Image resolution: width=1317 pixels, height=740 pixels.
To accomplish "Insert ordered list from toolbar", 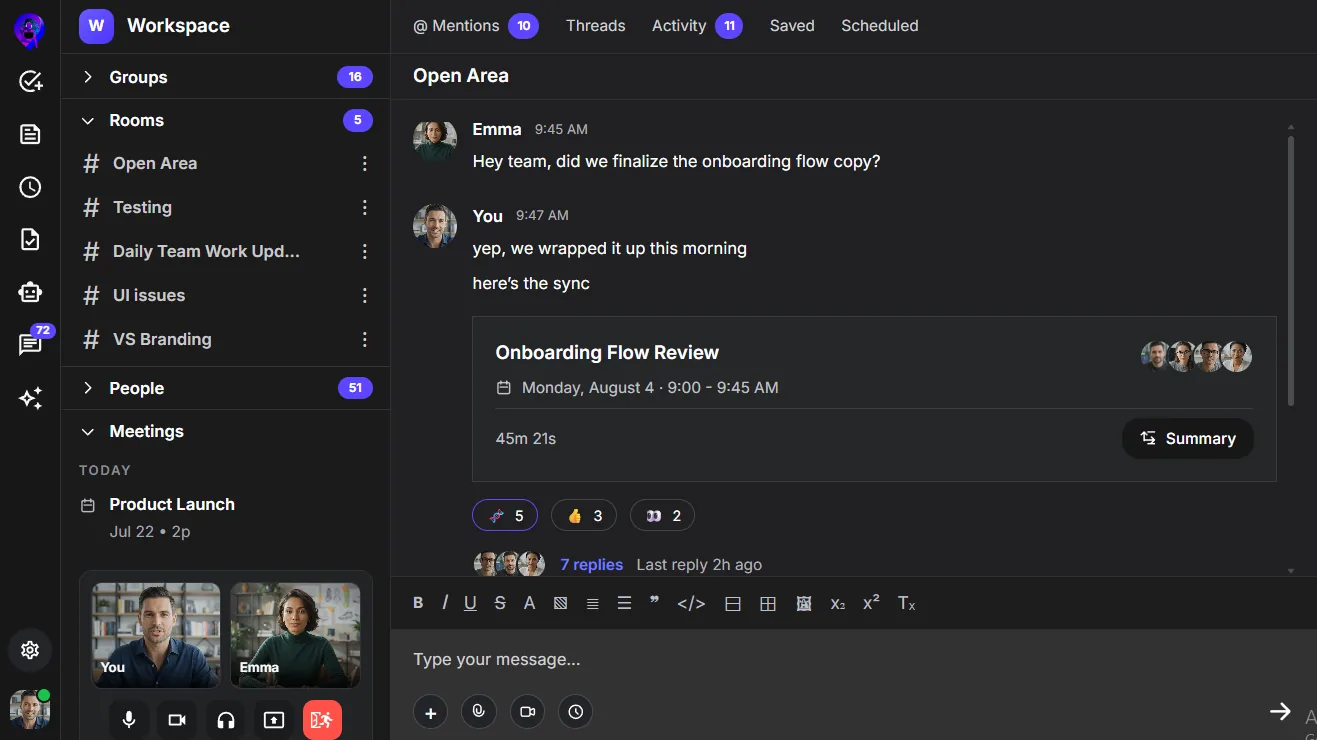I will pyautogui.click(x=593, y=603).
